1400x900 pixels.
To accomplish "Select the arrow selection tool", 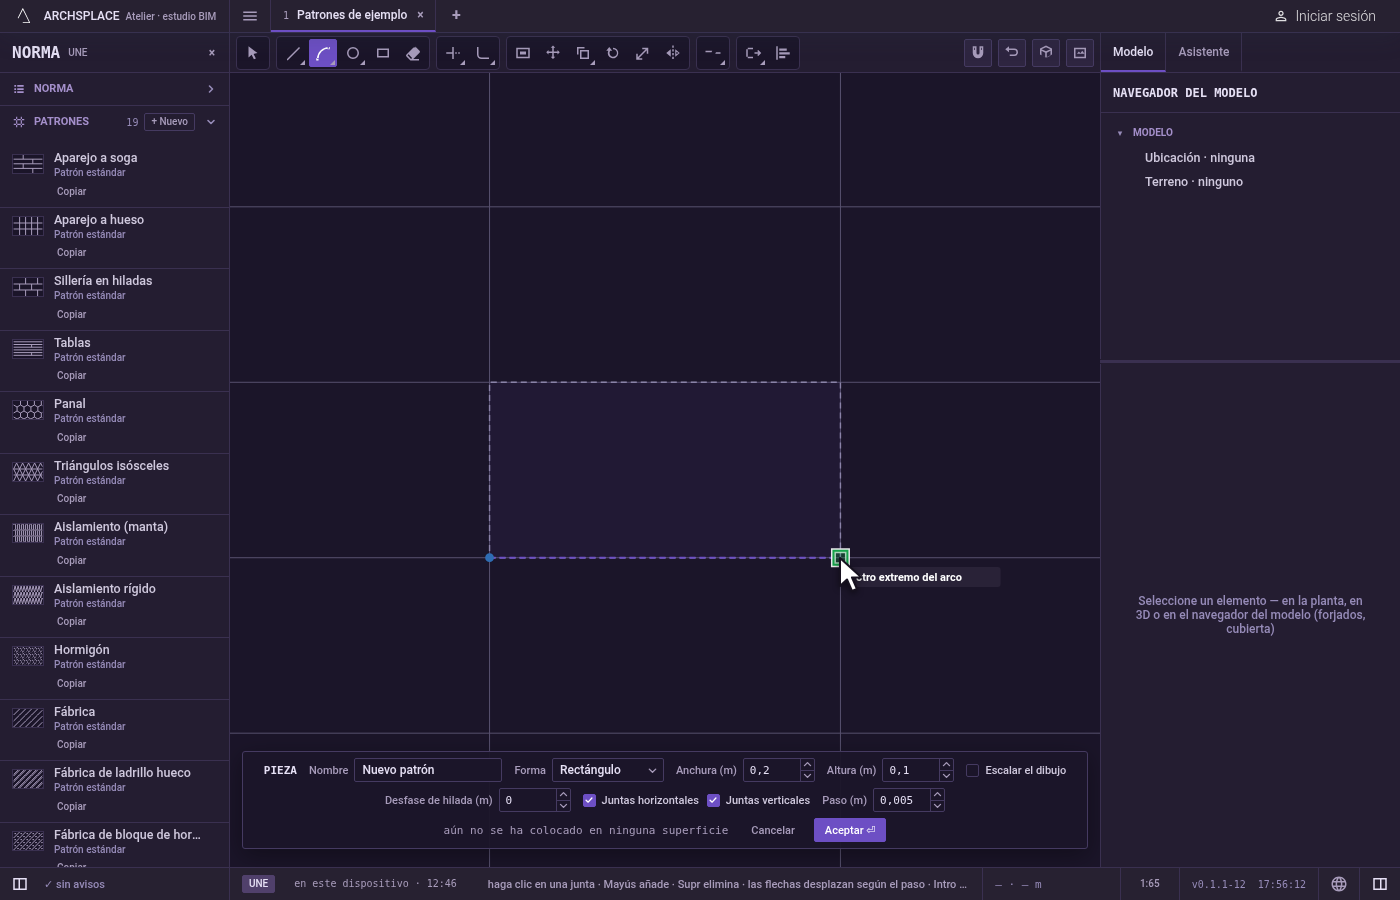I will click(x=252, y=53).
